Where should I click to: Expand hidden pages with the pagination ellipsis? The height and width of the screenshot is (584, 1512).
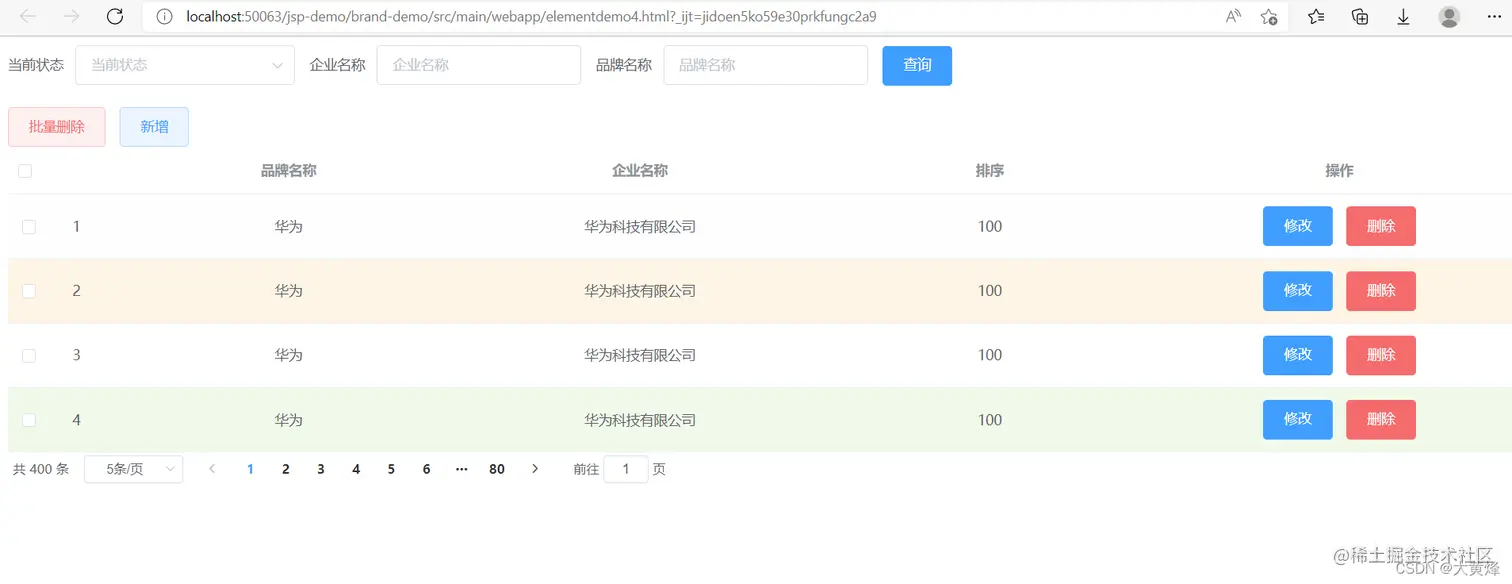pyautogui.click(x=461, y=468)
